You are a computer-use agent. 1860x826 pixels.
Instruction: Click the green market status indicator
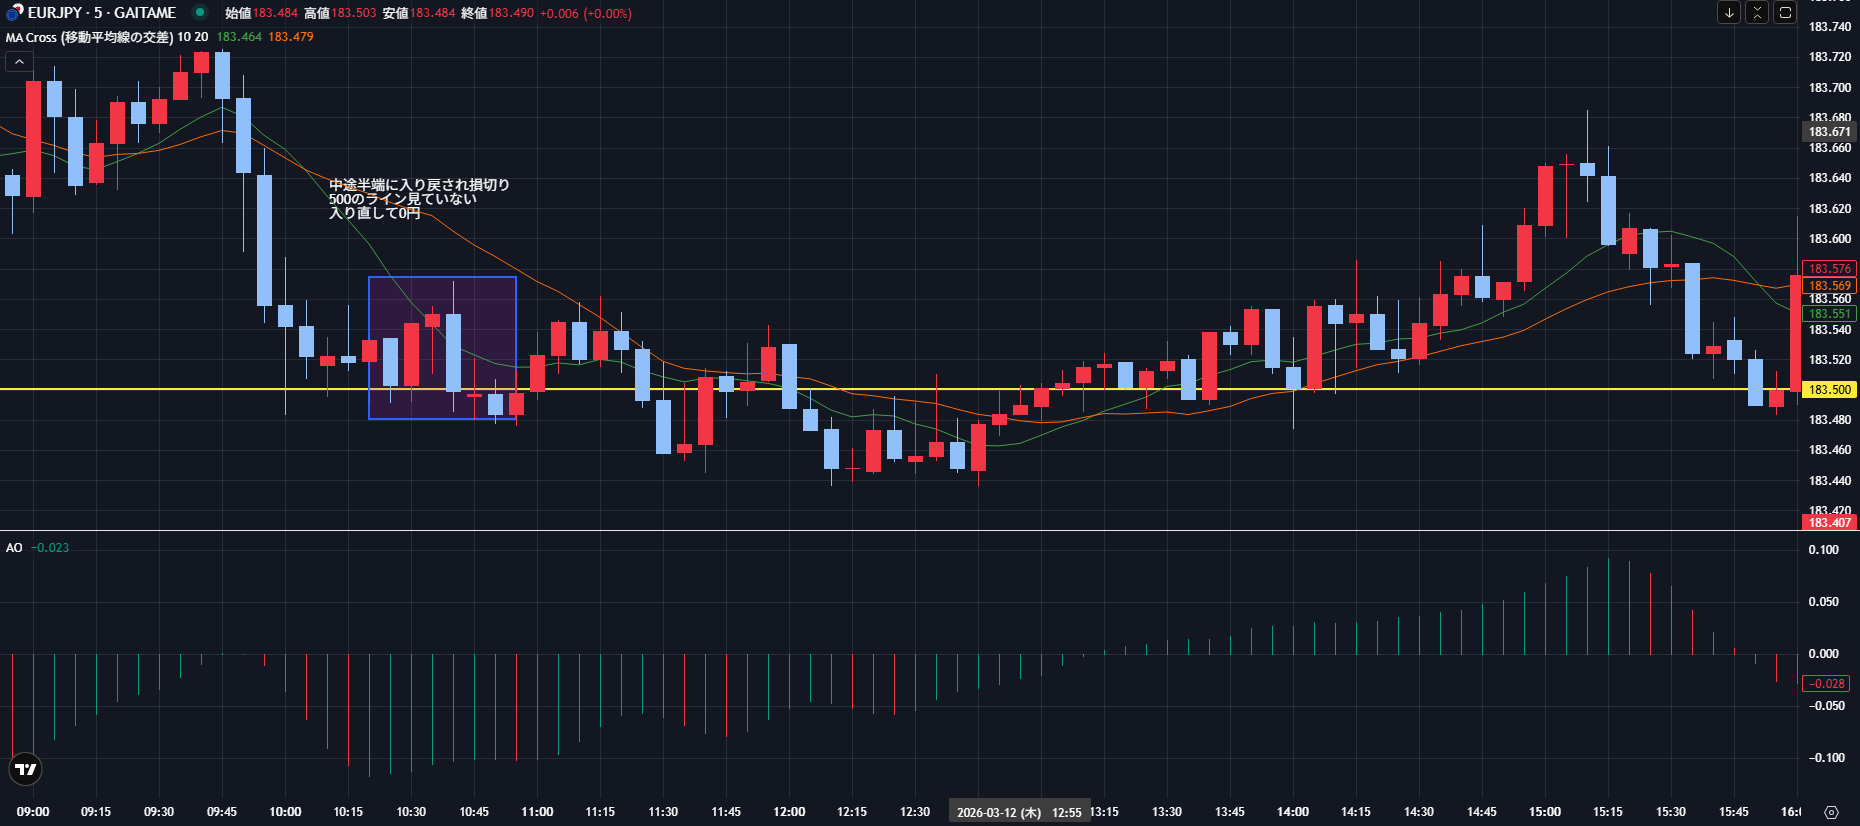(200, 13)
